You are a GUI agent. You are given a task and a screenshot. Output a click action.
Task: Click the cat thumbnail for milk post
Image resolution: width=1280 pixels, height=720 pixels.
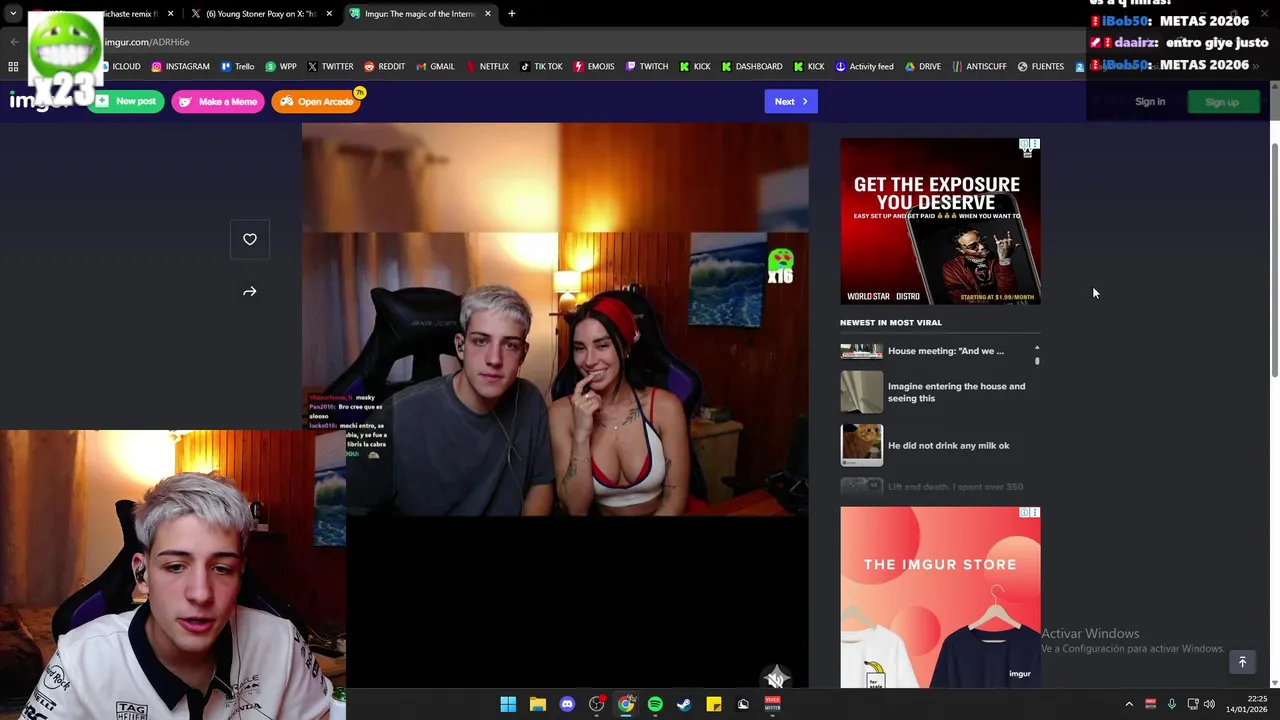pyautogui.click(x=861, y=446)
